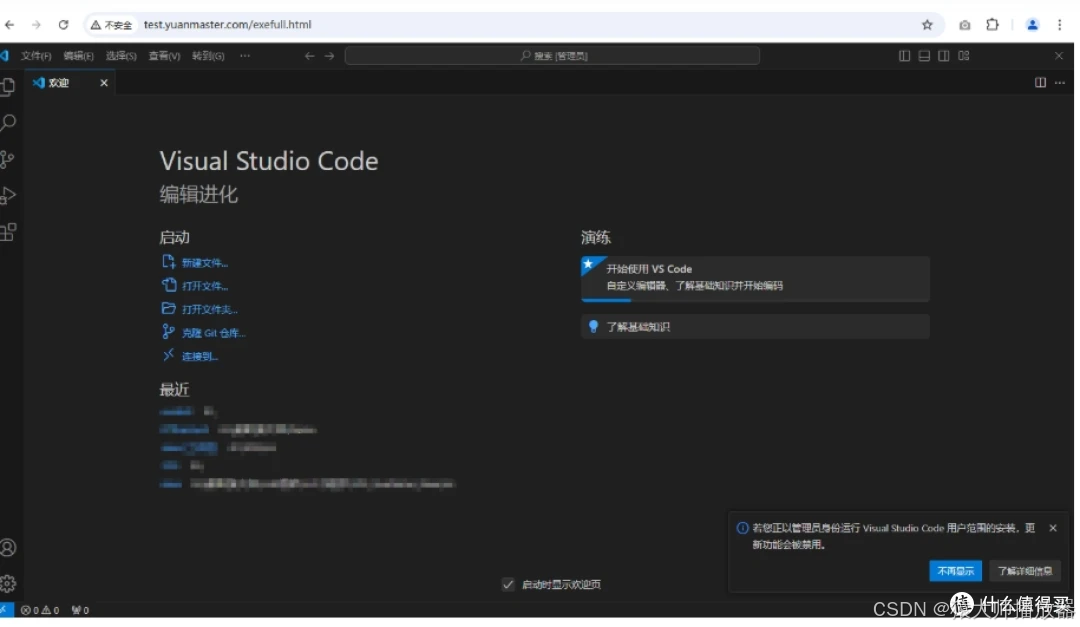The width and height of the screenshot is (1080, 627).
Task: Open the 文件(F) menu
Action: click(x=36, y=56)
